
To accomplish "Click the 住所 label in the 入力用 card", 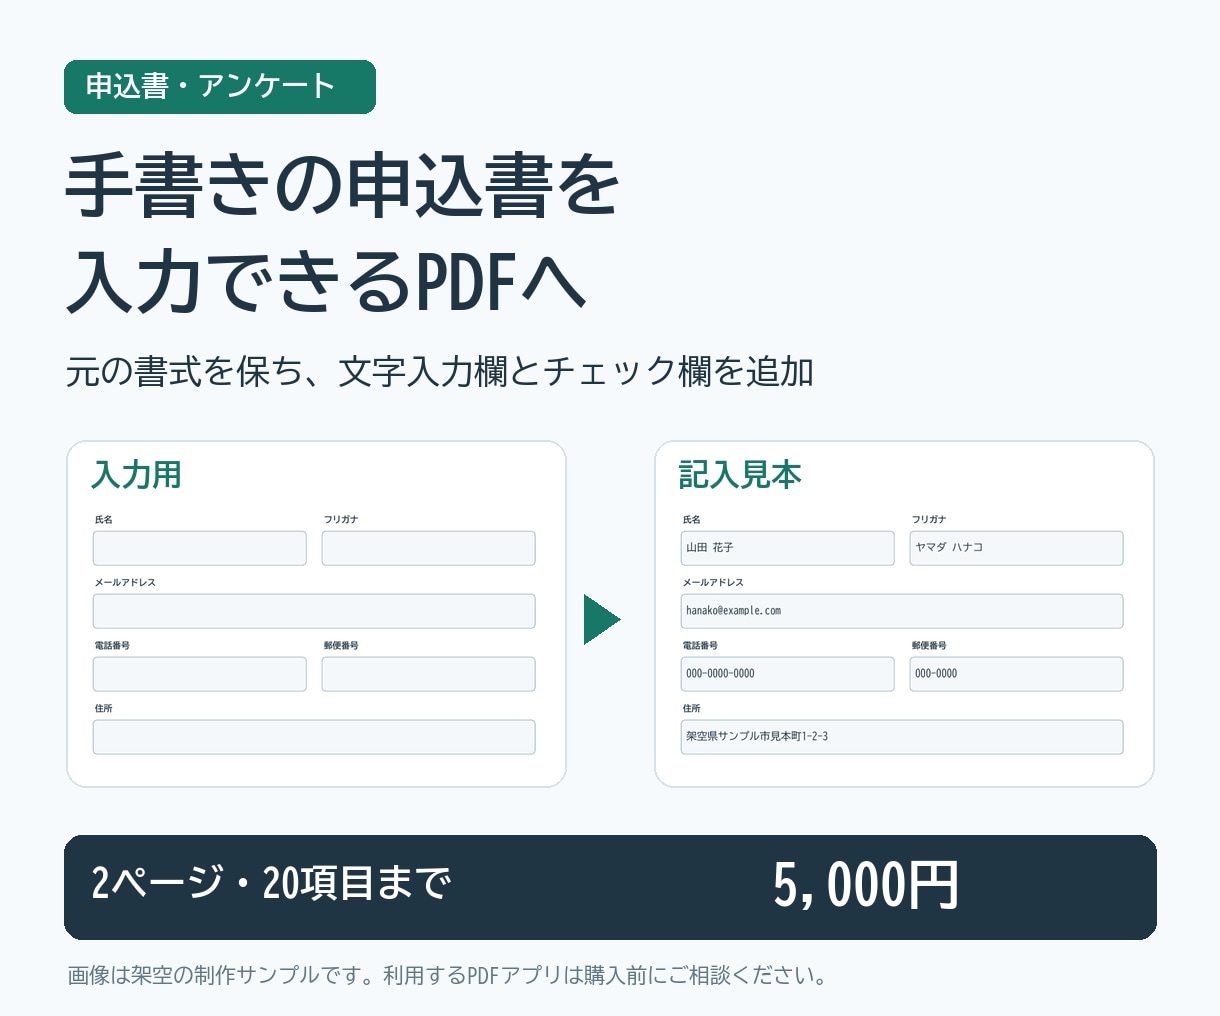I will [x=104, y=709].
